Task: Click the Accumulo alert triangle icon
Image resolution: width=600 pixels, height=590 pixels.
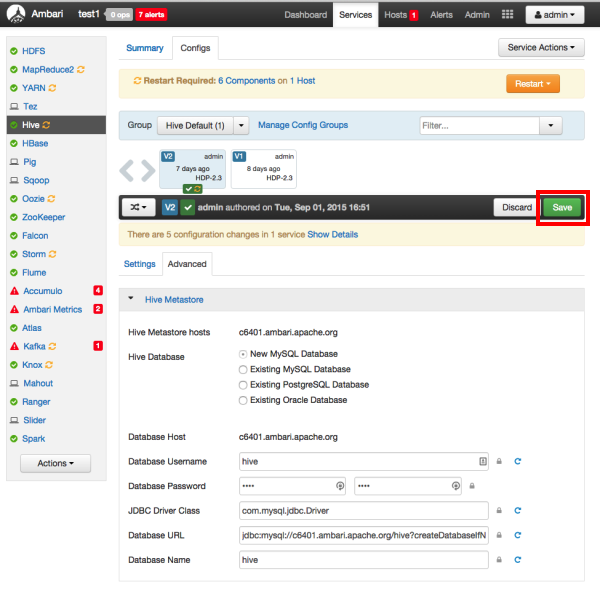Action: click(x=15, y=291)
